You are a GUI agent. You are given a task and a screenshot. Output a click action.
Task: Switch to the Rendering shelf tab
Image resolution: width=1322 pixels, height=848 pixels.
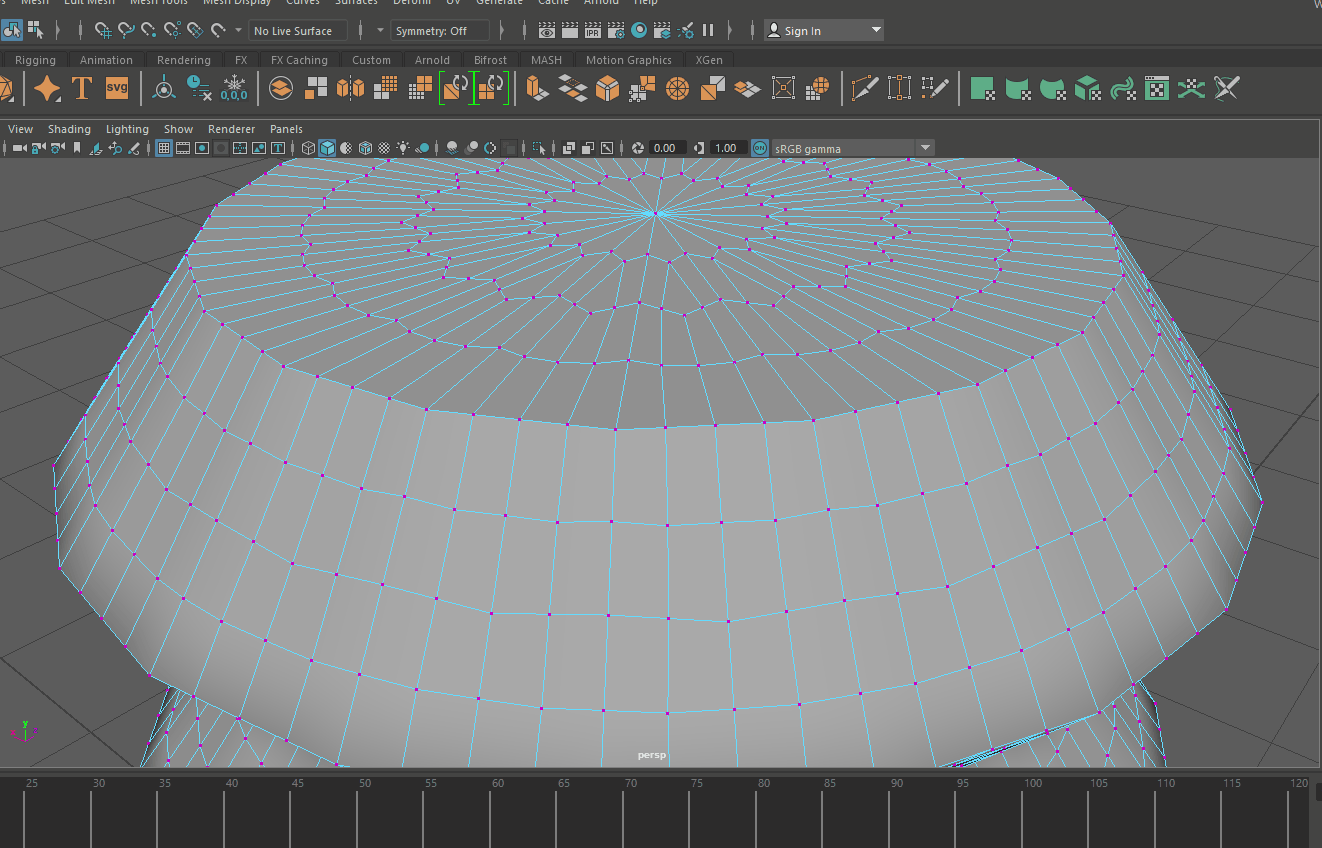(x=184, y=60)
